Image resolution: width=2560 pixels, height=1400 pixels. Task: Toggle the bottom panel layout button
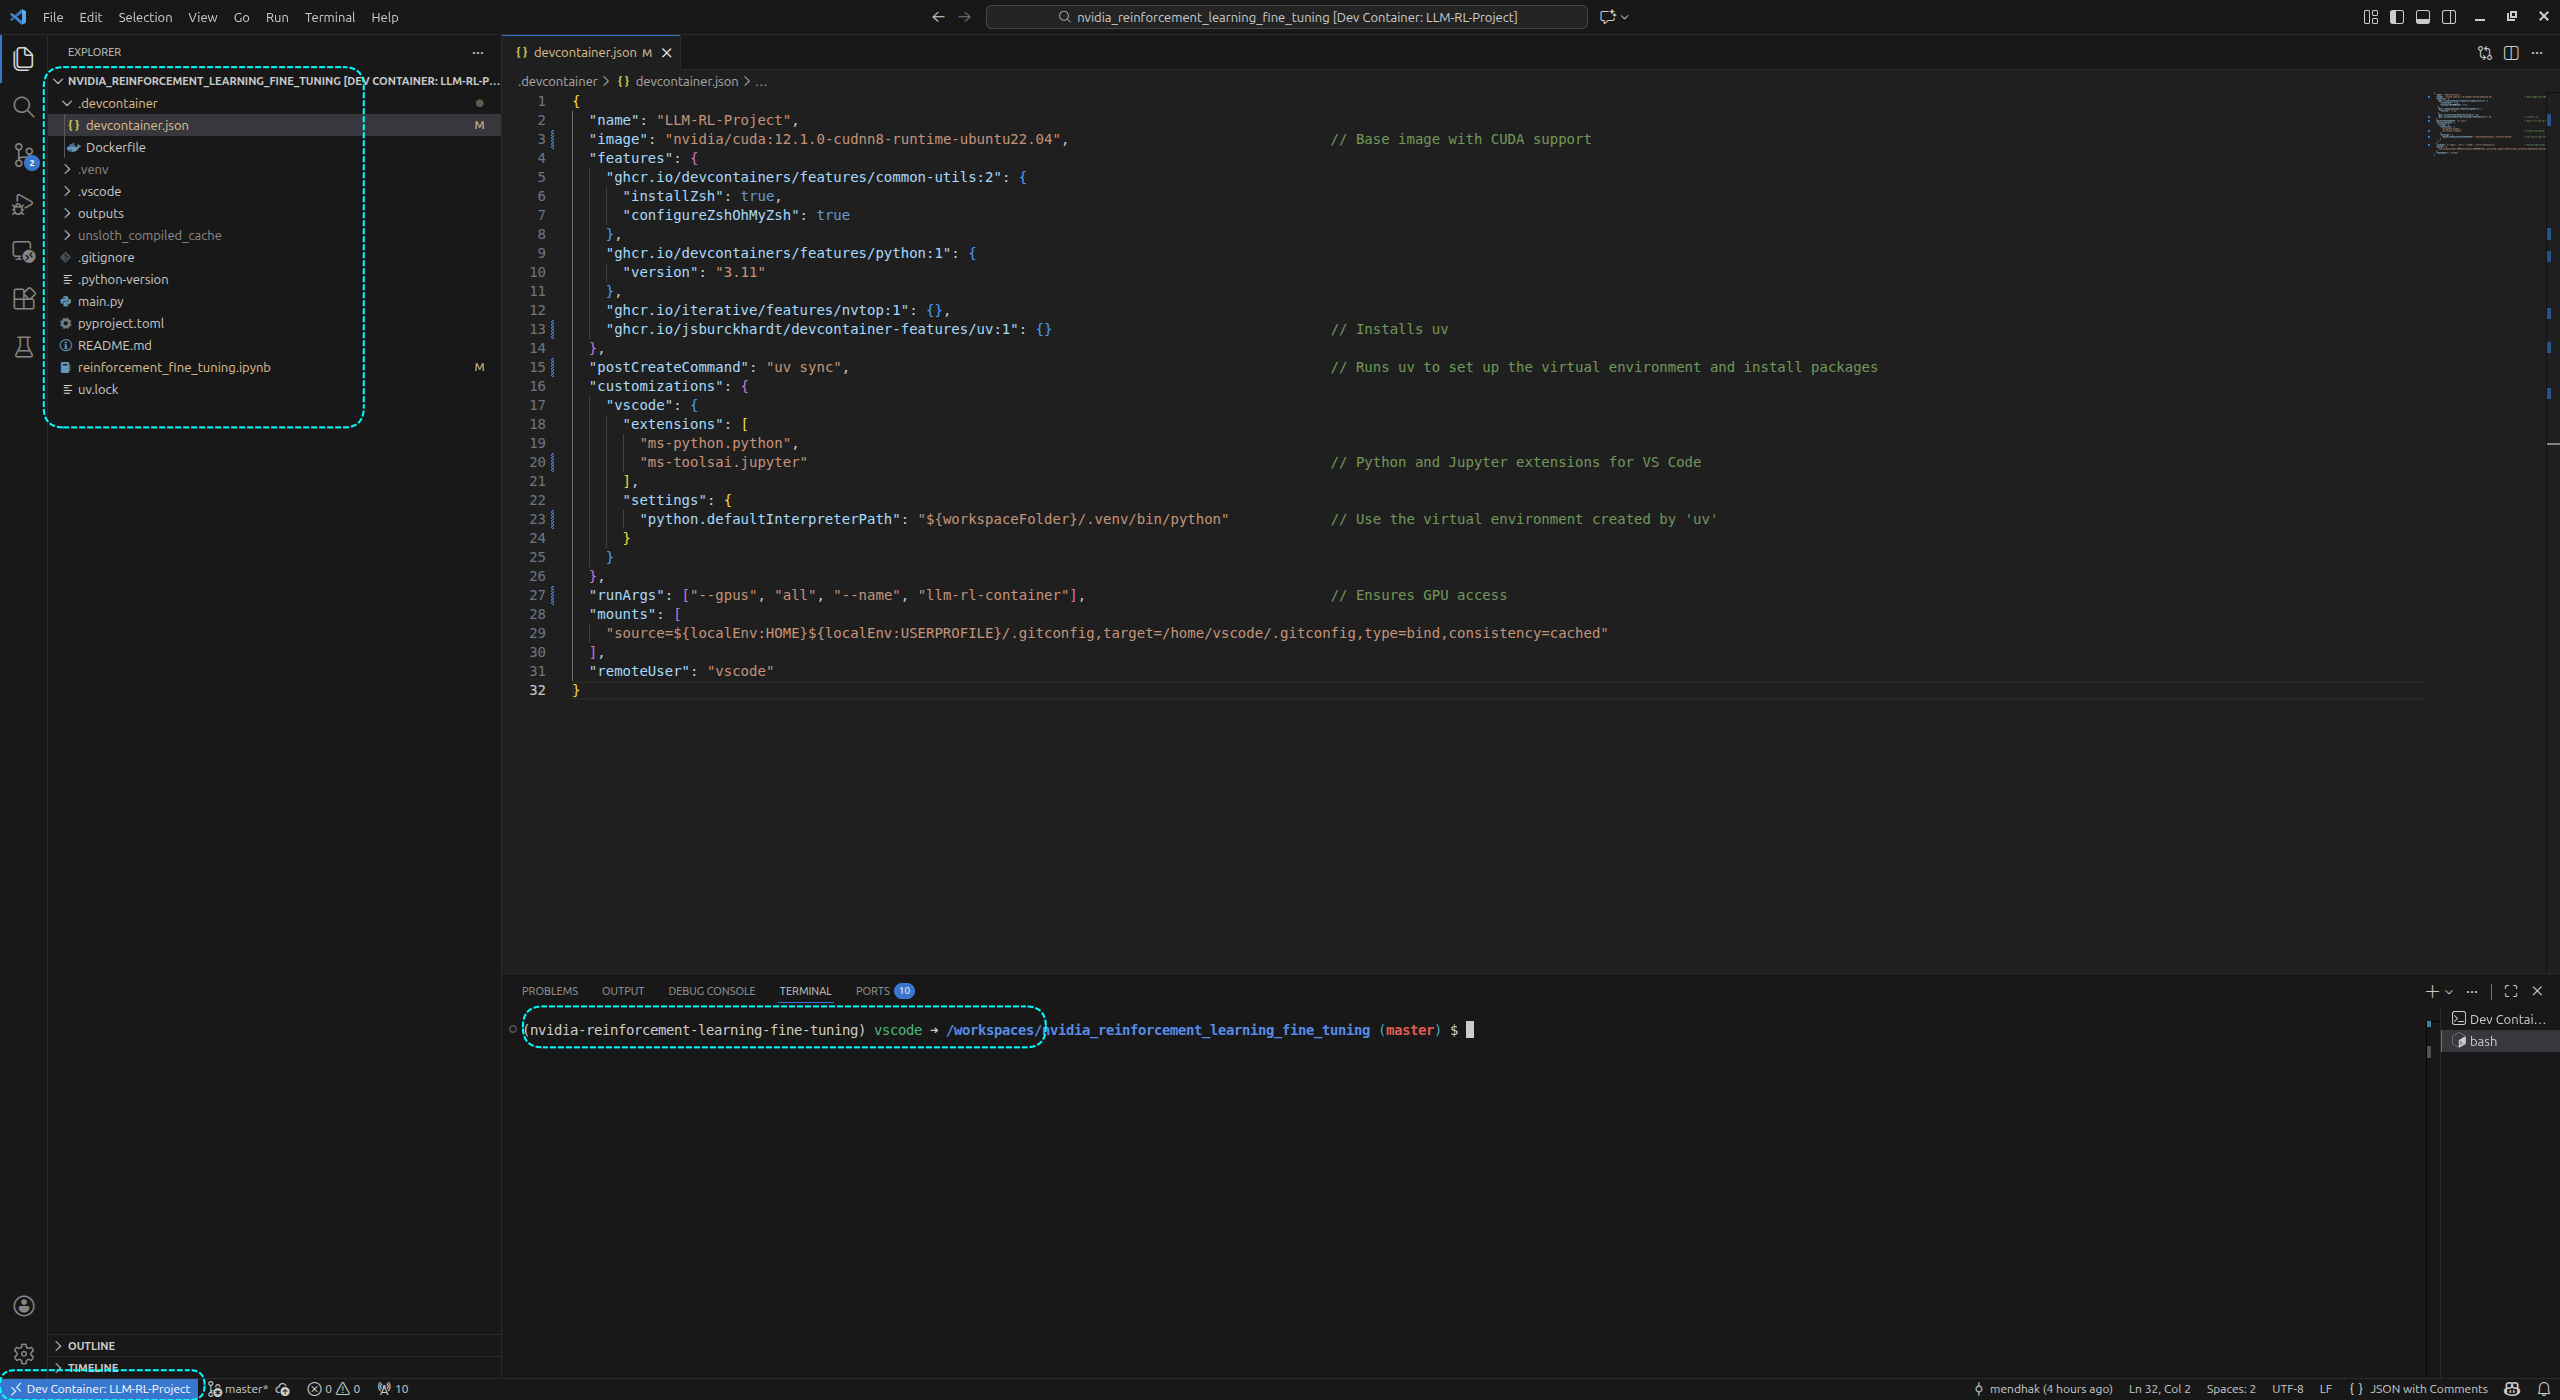click(2422, 17)
